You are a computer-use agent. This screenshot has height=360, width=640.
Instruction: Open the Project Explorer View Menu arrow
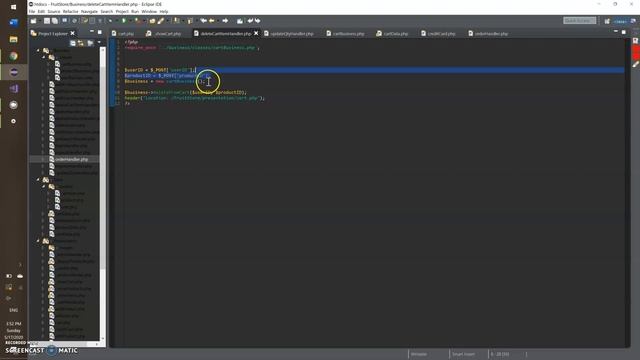click(x=99, y=42)
